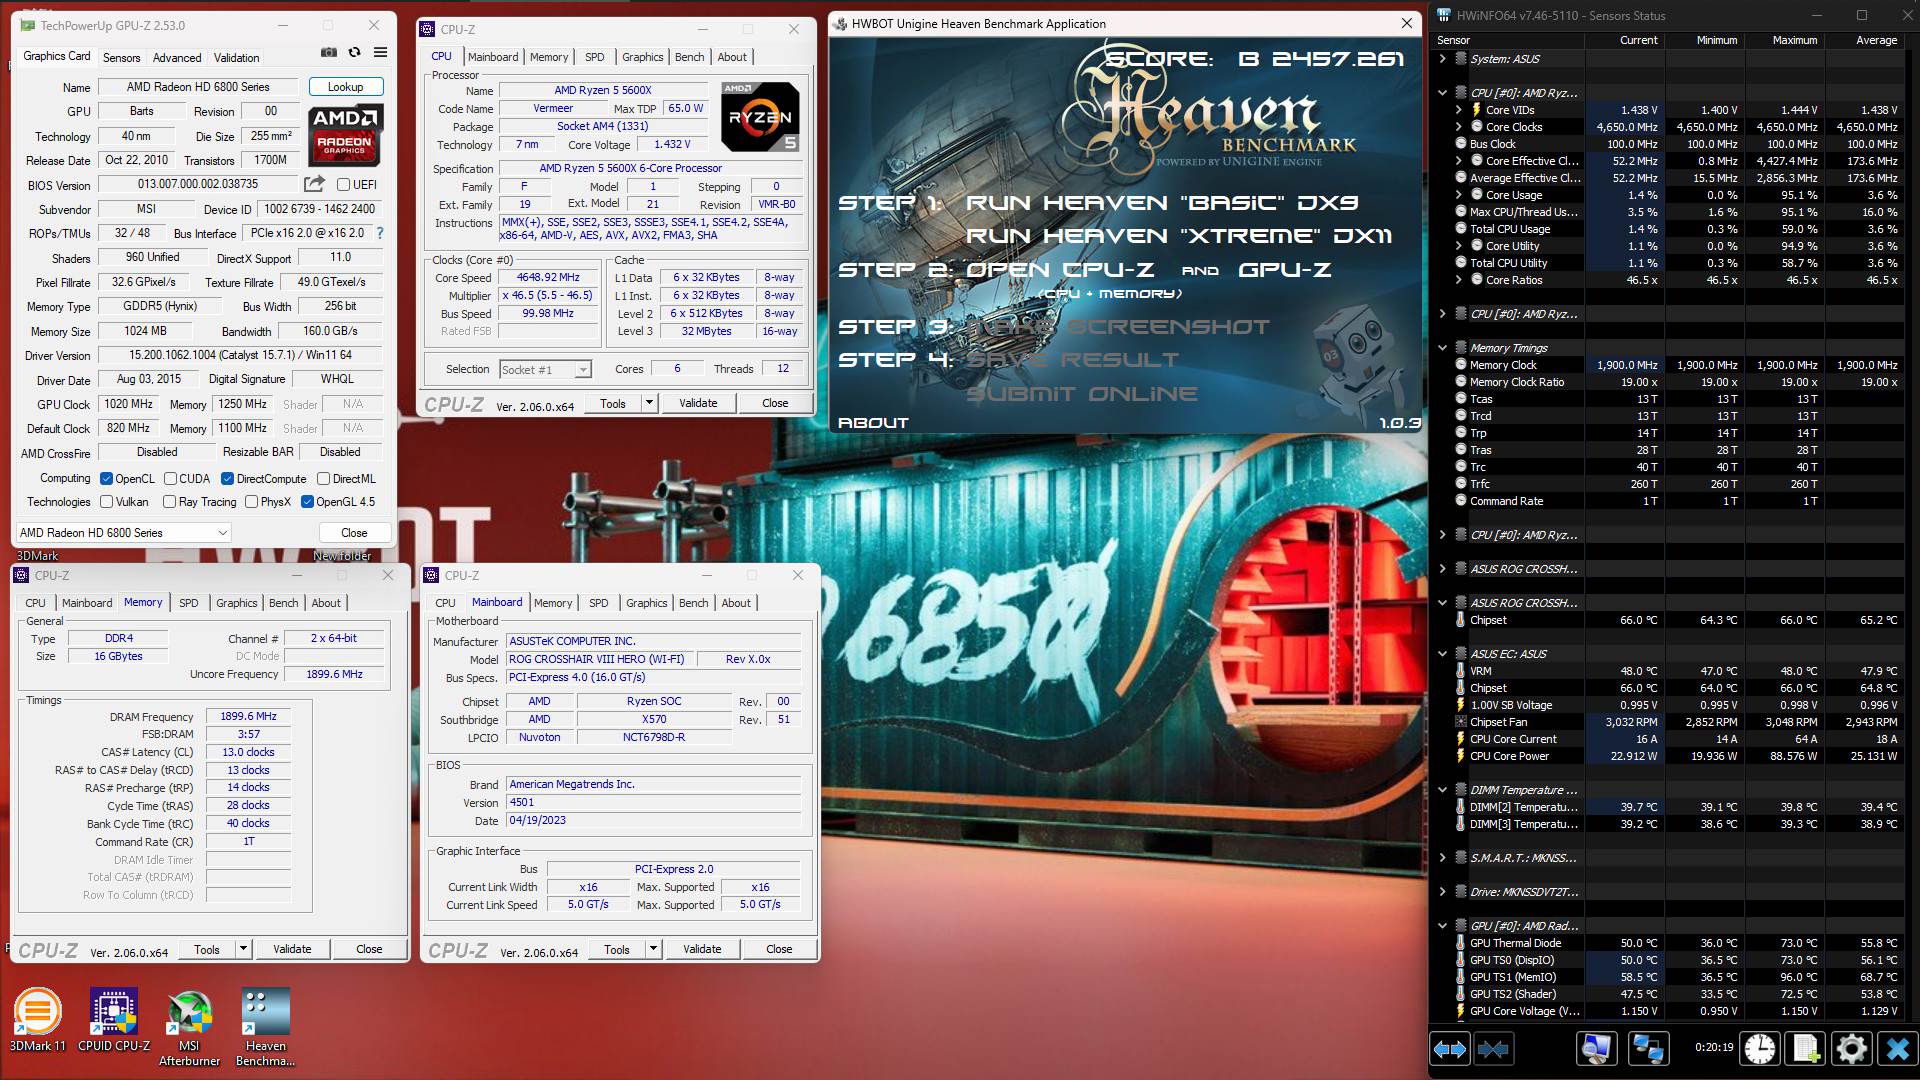1920x1080 pixels.
Task: Open Socket #1 selection dropdown in CPU-Z
Action: (x=545, y=369)
